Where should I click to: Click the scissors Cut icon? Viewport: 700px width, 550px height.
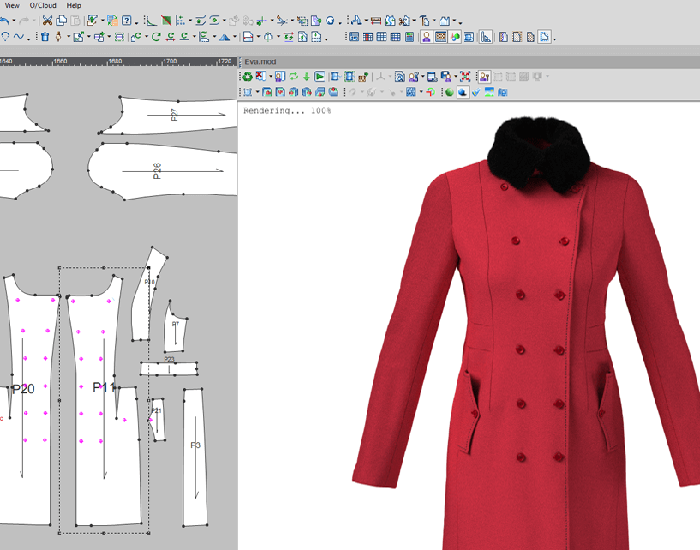(x=47, y=21)
